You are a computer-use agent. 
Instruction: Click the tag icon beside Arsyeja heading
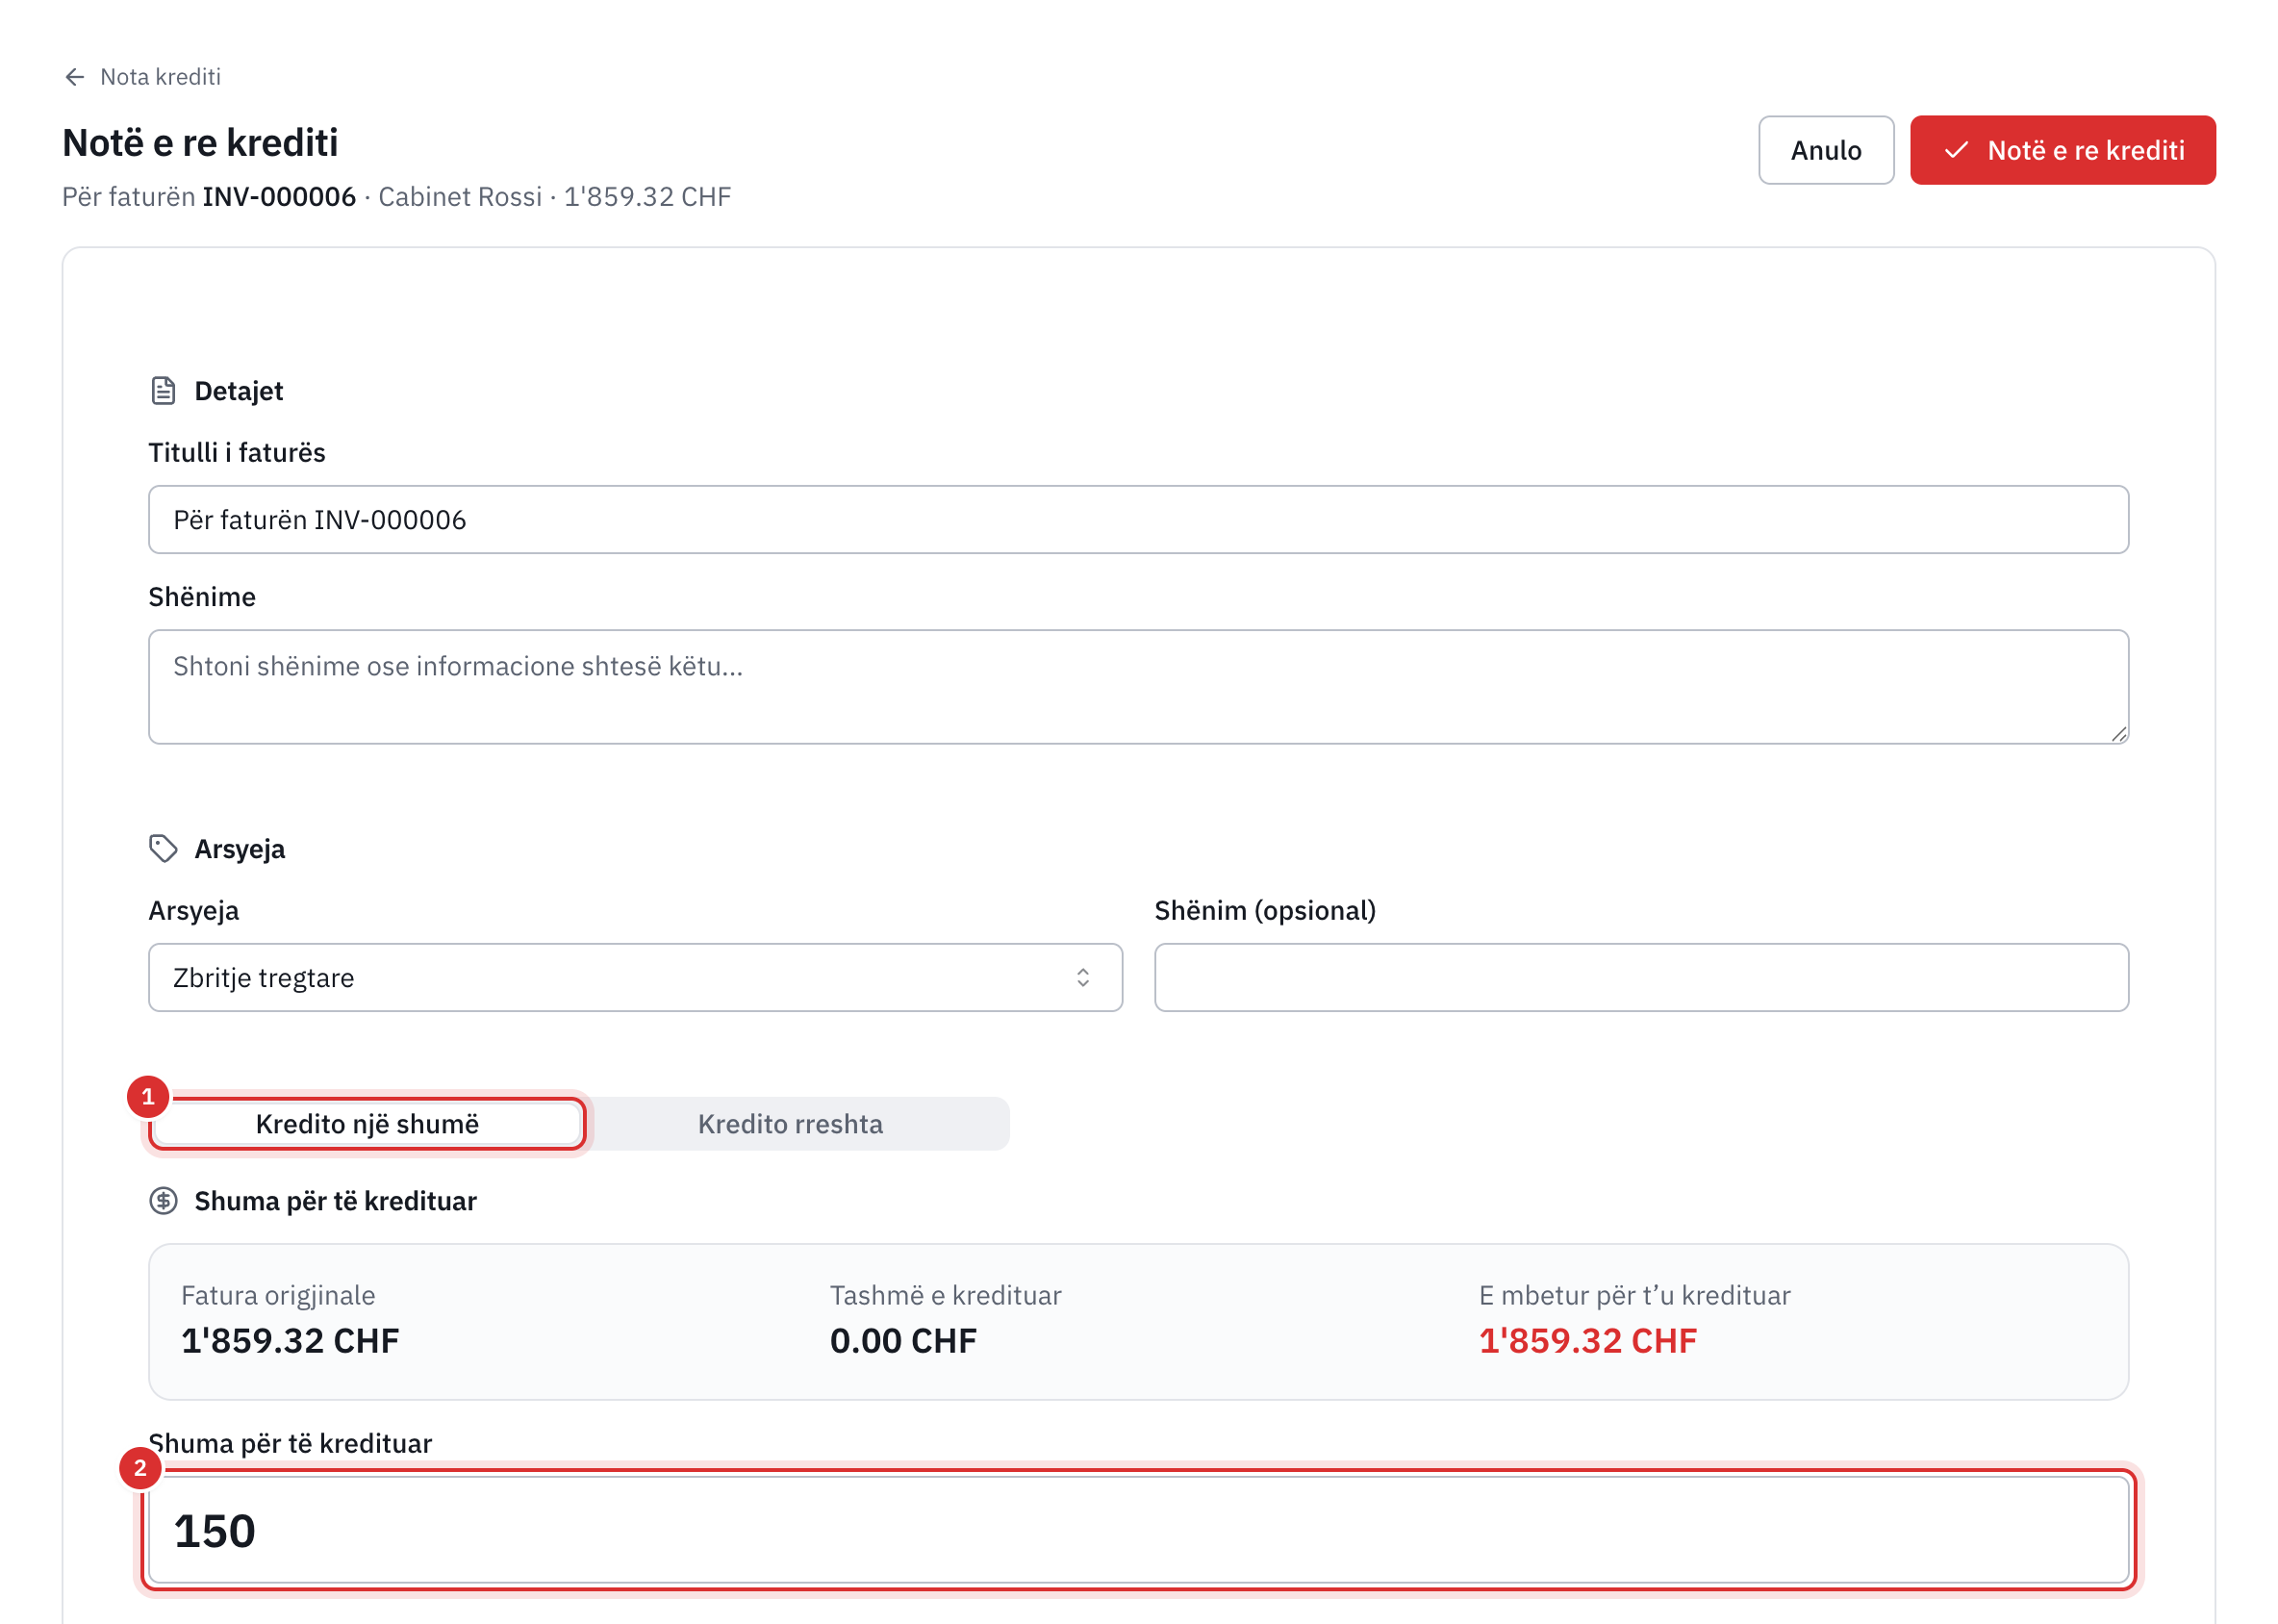[163, 849]
